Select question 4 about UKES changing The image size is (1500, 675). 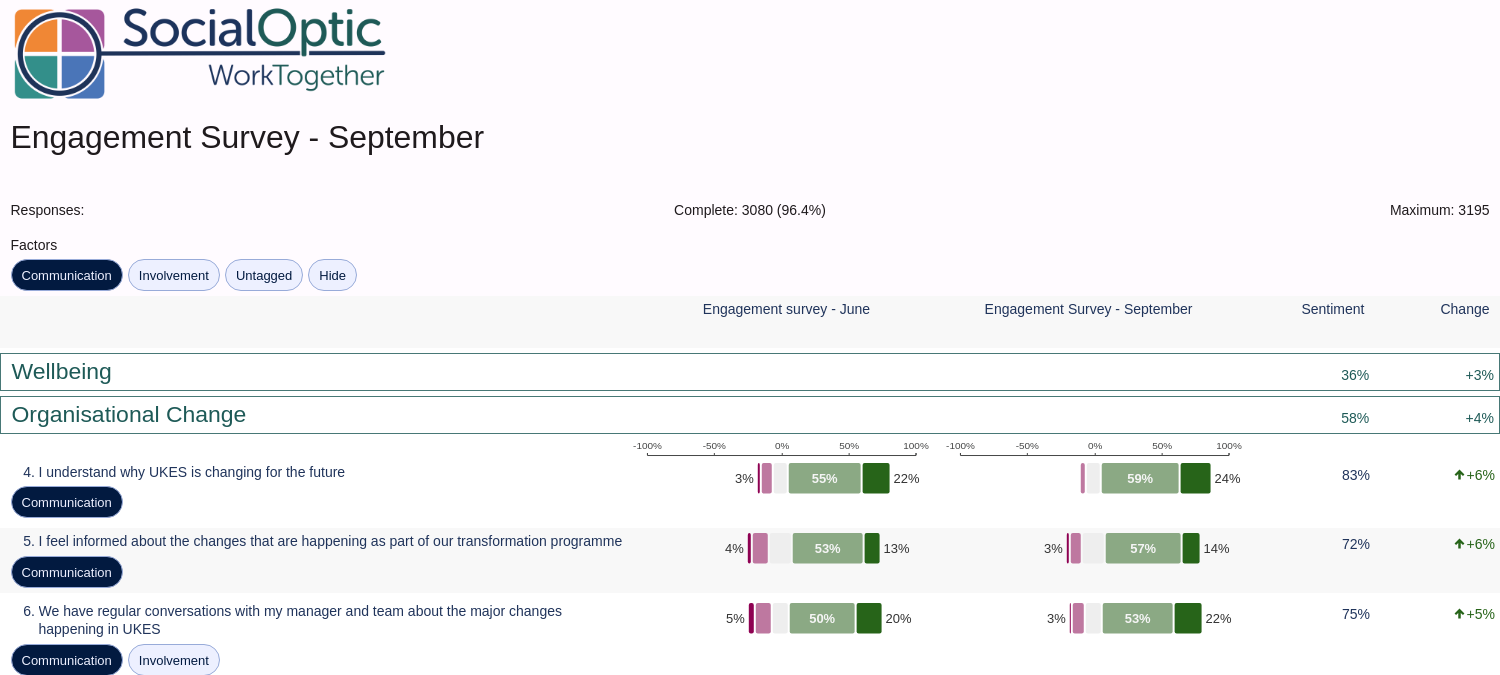pos(184,472)
